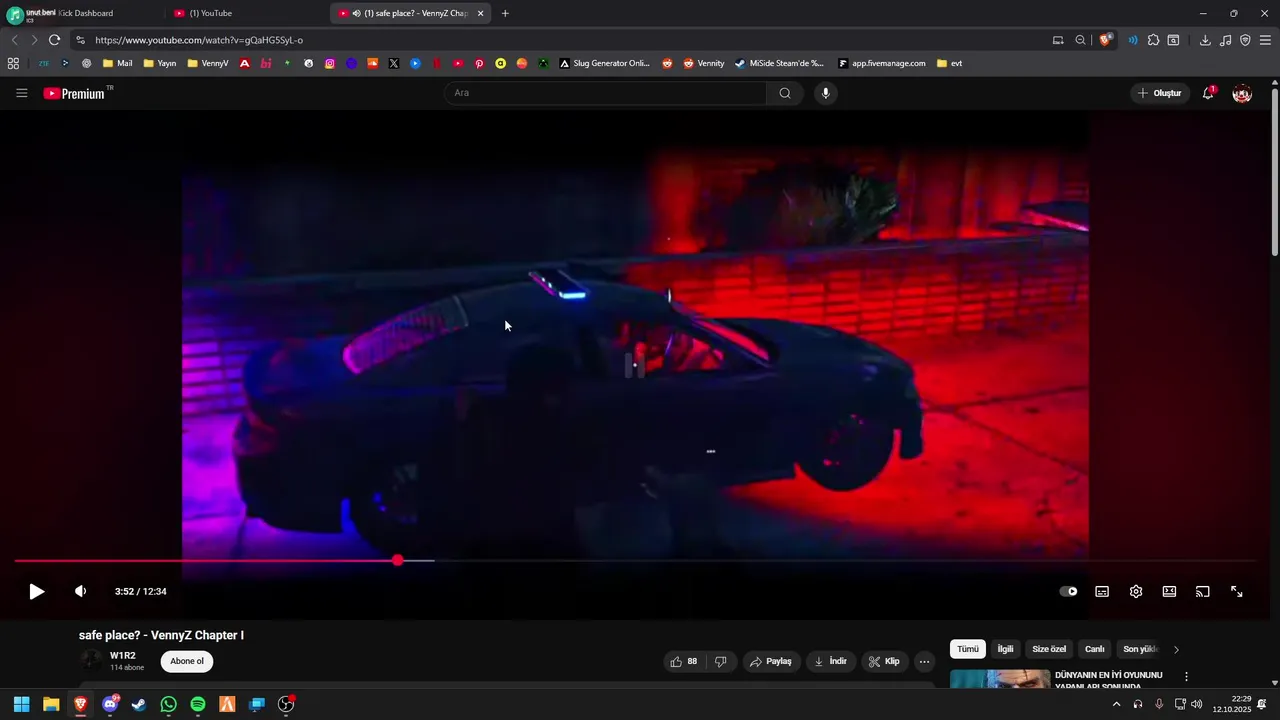Mute the video volume speaker icon
This screenshot has width=1280, height=720.
click(81, 591)
